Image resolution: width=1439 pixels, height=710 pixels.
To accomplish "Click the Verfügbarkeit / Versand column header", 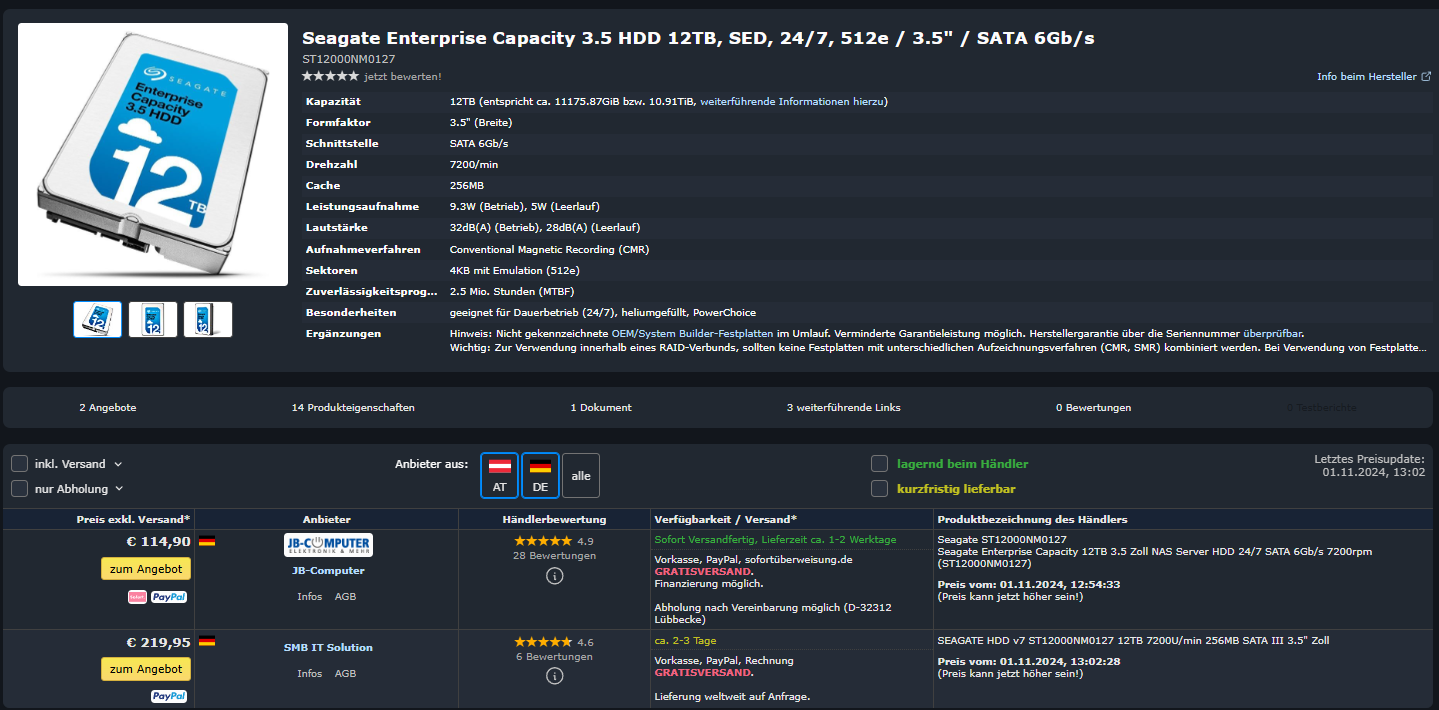I will coord(726,519).
